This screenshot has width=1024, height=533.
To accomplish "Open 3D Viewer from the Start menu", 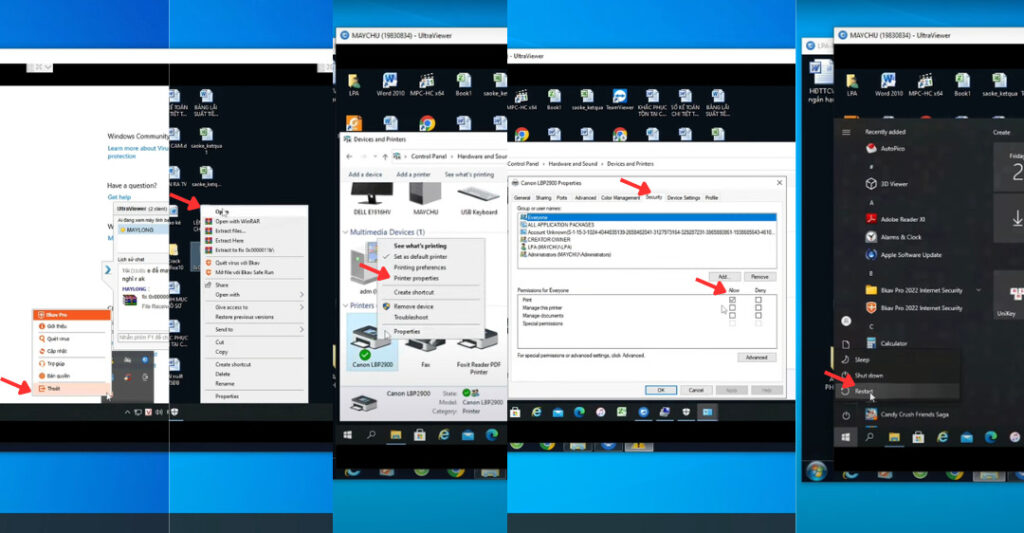I will click(x=886, y=184).
